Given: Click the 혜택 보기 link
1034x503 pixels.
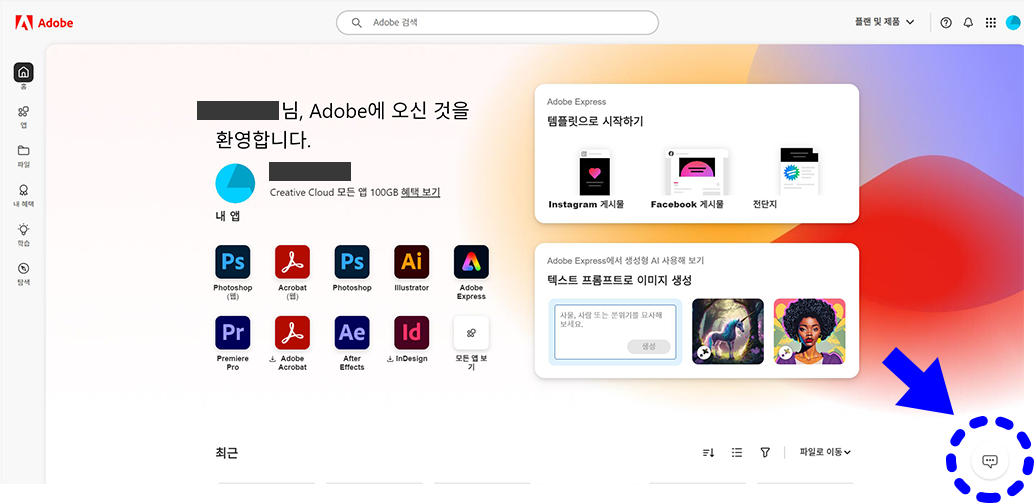Looking at the screenshot, I should (x=420, y=192).
